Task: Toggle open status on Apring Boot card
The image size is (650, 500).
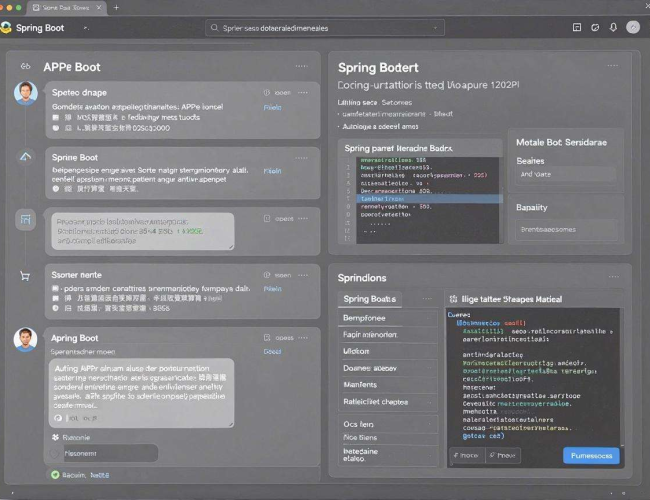Action: [x=279, y=338]
